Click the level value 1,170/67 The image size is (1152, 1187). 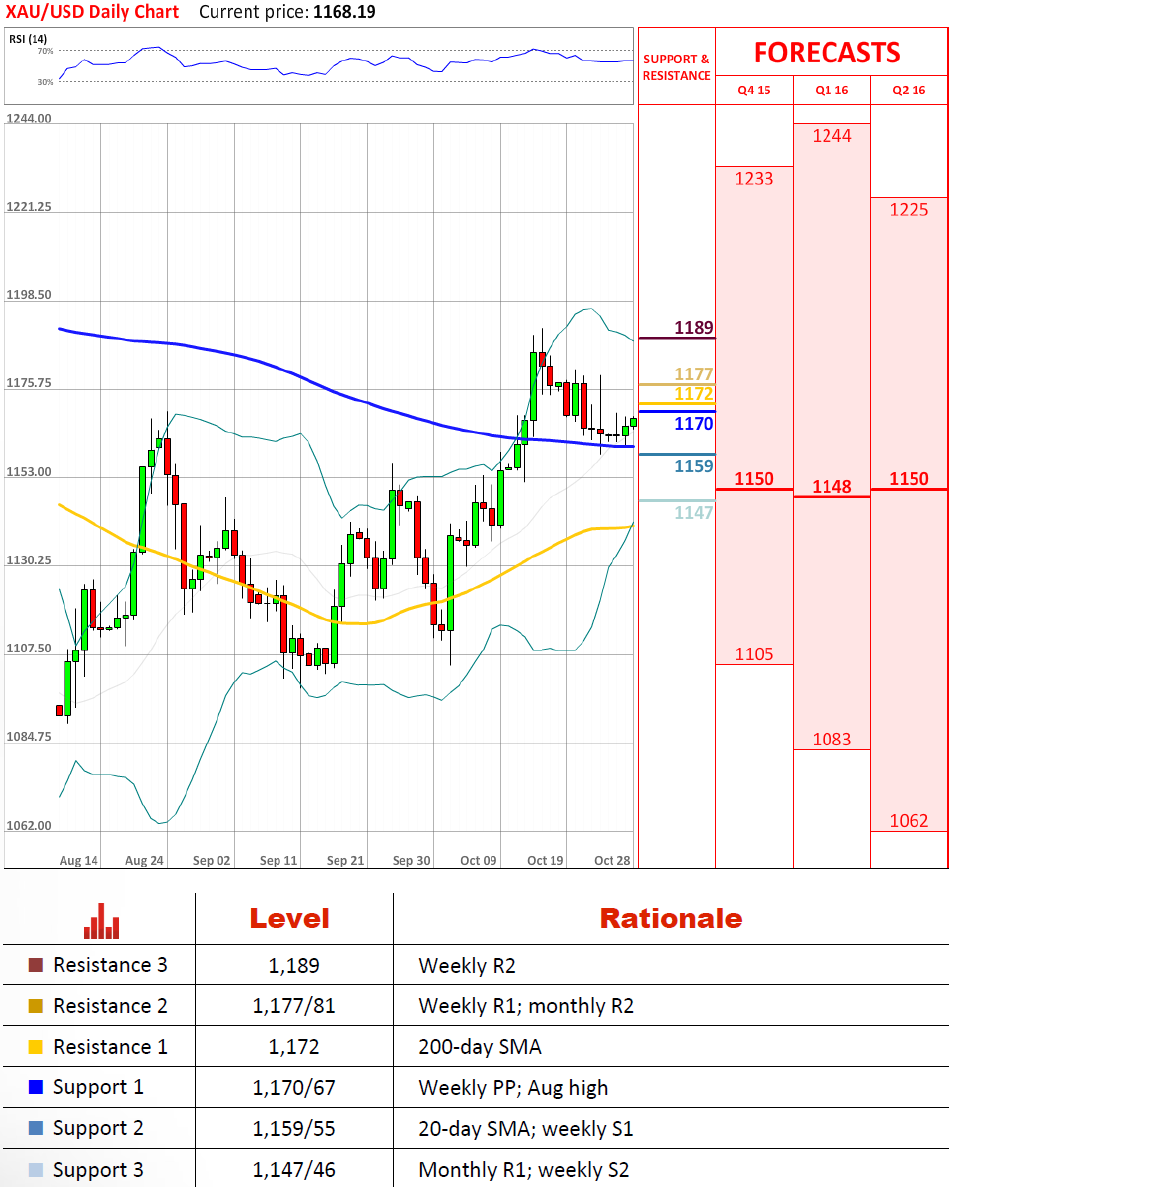(294, 1088)
